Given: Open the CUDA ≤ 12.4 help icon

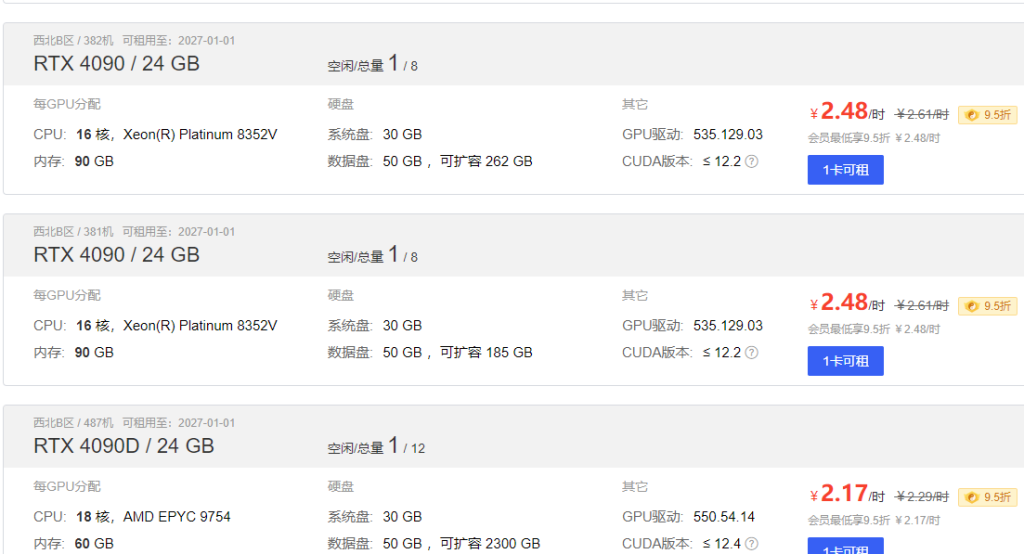Looking at the screenshot, I should coord(752,544).
